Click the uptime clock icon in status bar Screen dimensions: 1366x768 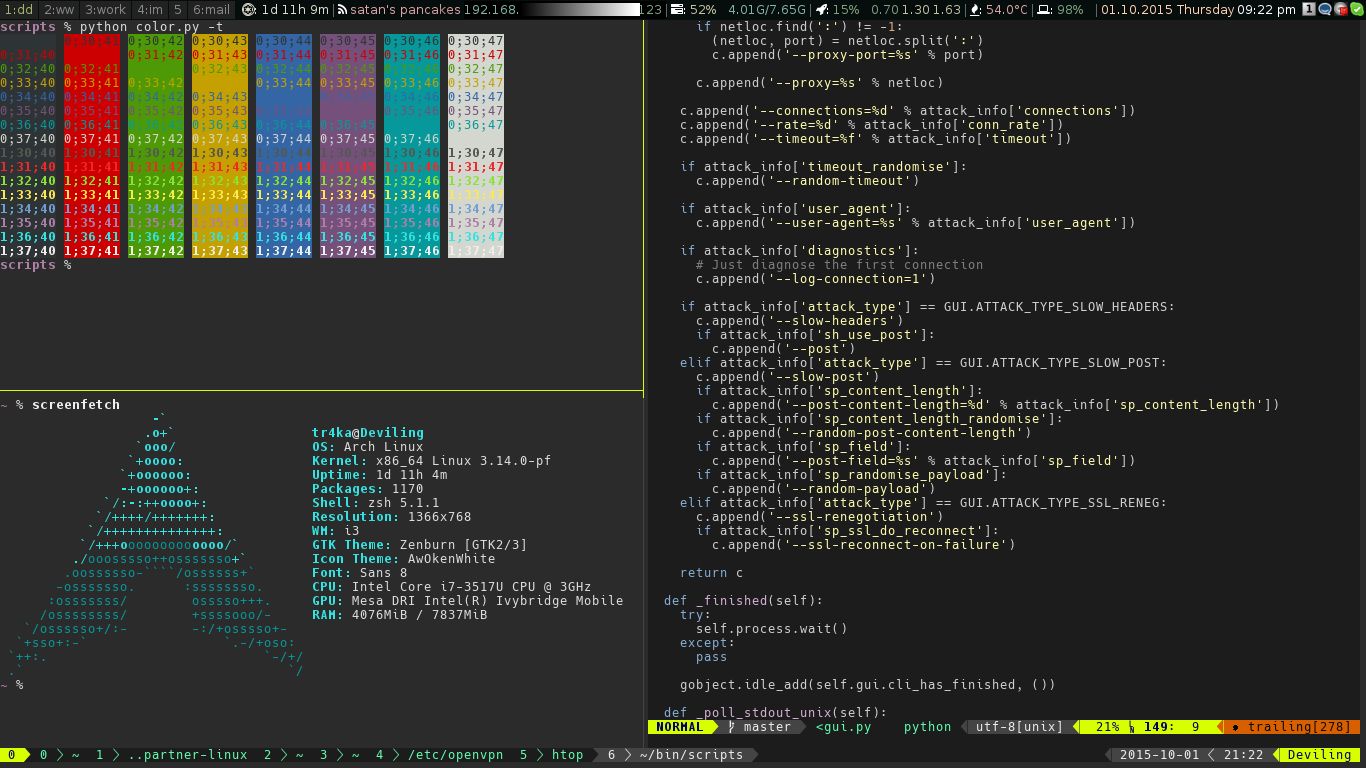248,9
